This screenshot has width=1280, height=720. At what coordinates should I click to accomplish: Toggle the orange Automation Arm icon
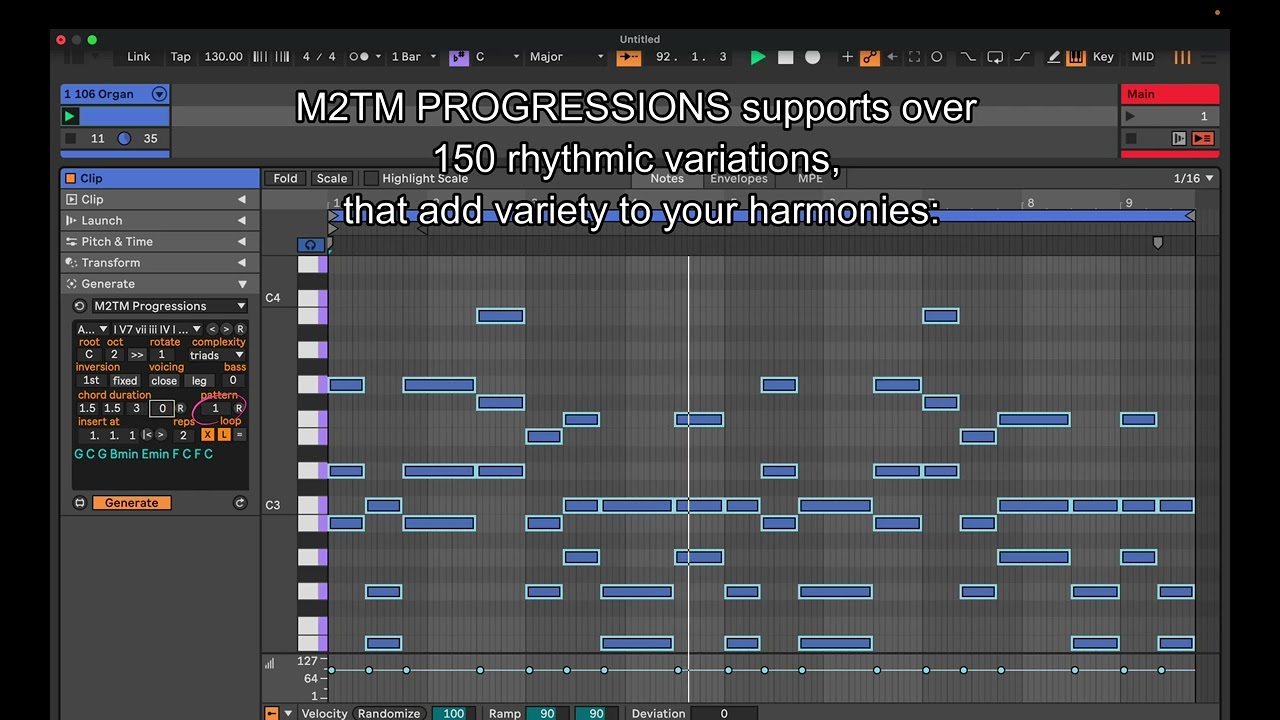(x=870, y=57)
